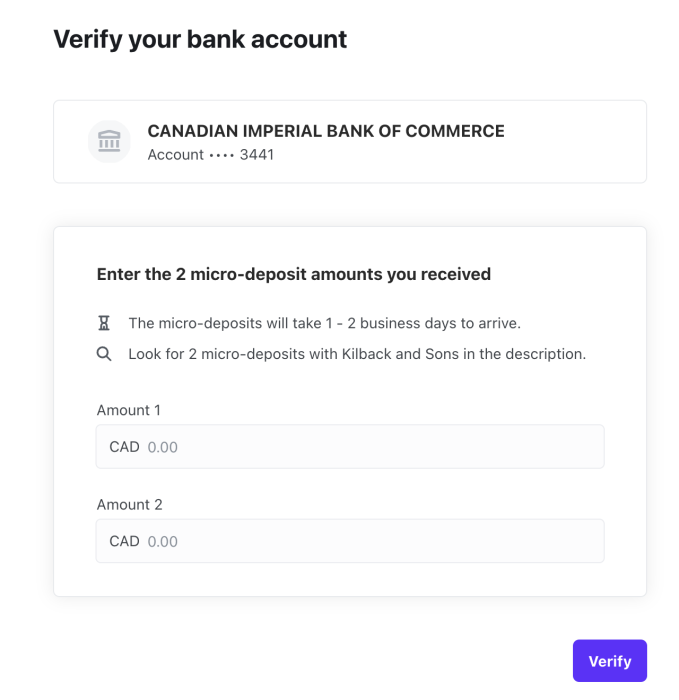679x700 pixels.
Task: Click the account number ending 3441
Action: click(x=257, y=155)
